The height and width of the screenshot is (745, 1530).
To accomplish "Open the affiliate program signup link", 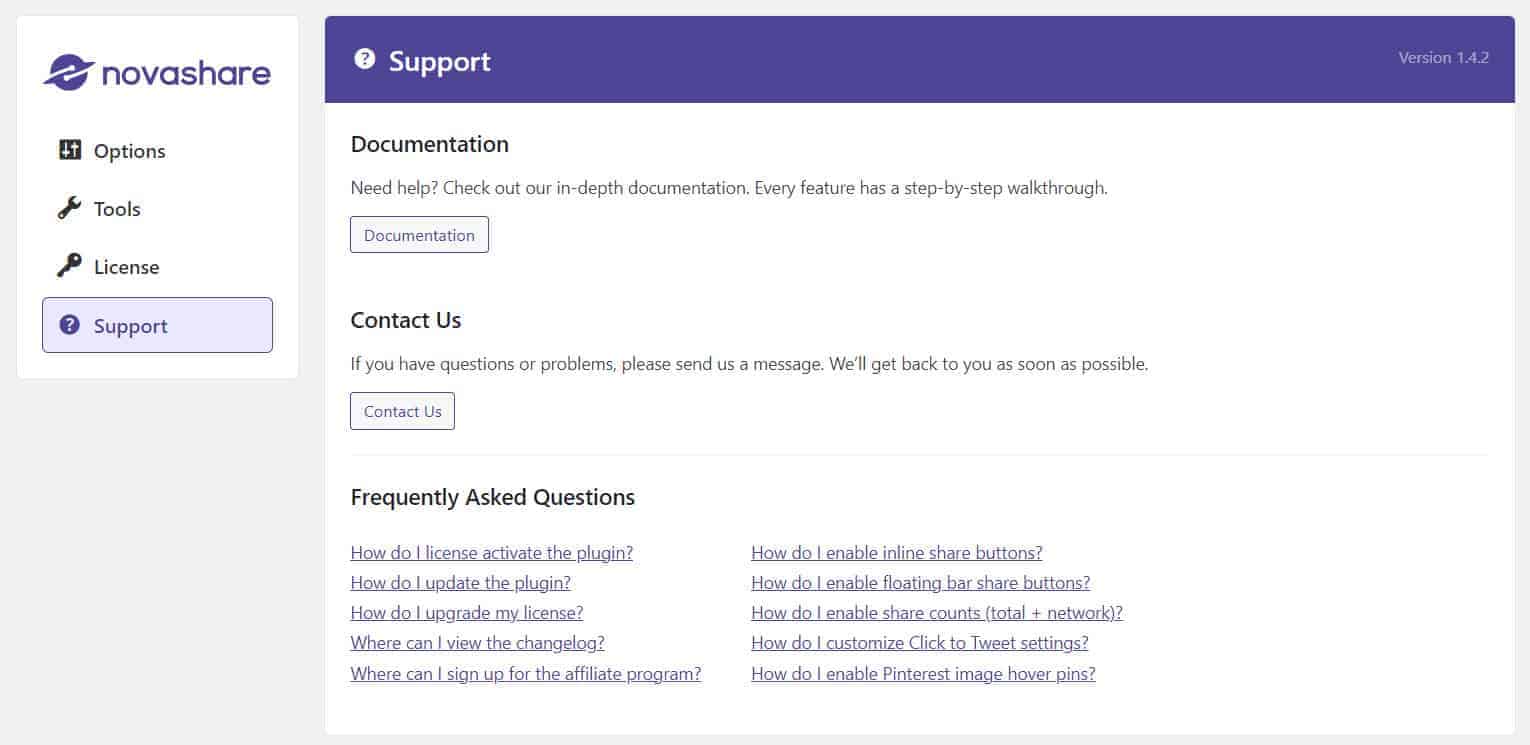I will (525, 673).
